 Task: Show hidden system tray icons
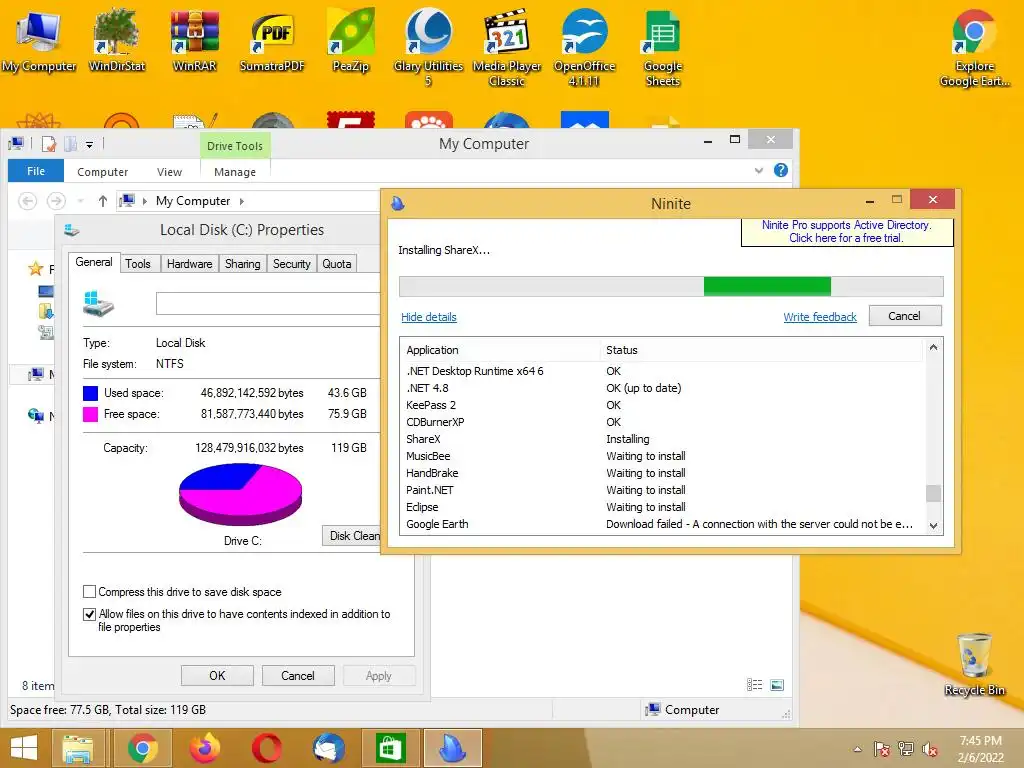(857, 750)
